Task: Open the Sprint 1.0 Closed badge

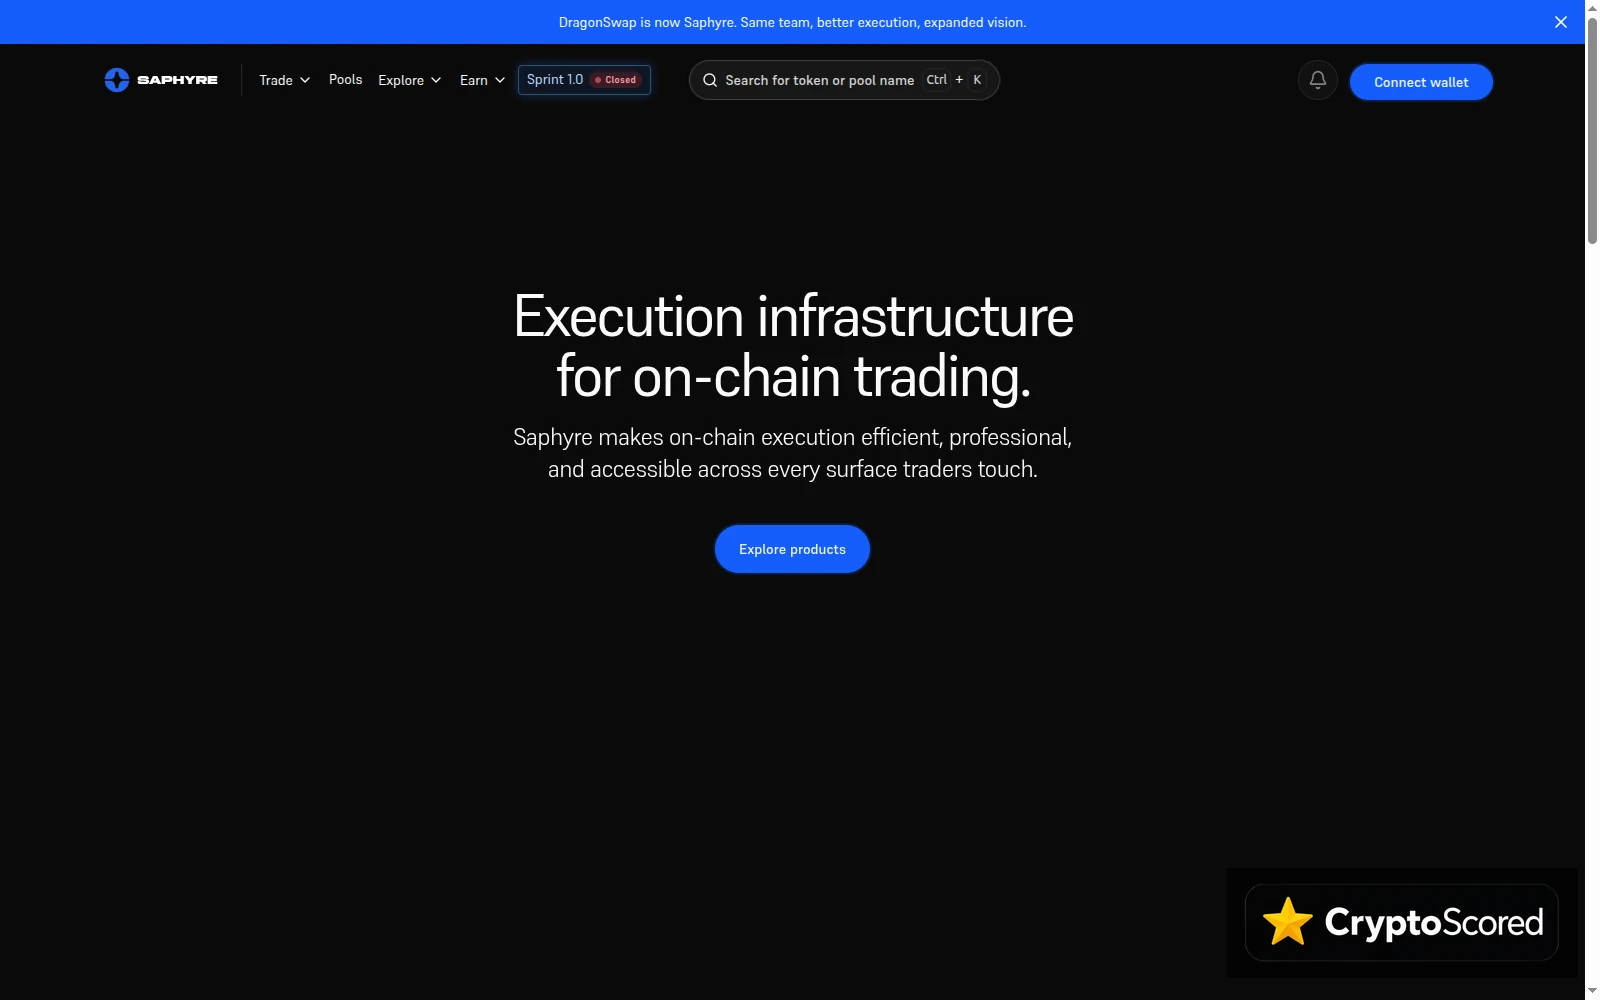Action: (x=584, y=80)
